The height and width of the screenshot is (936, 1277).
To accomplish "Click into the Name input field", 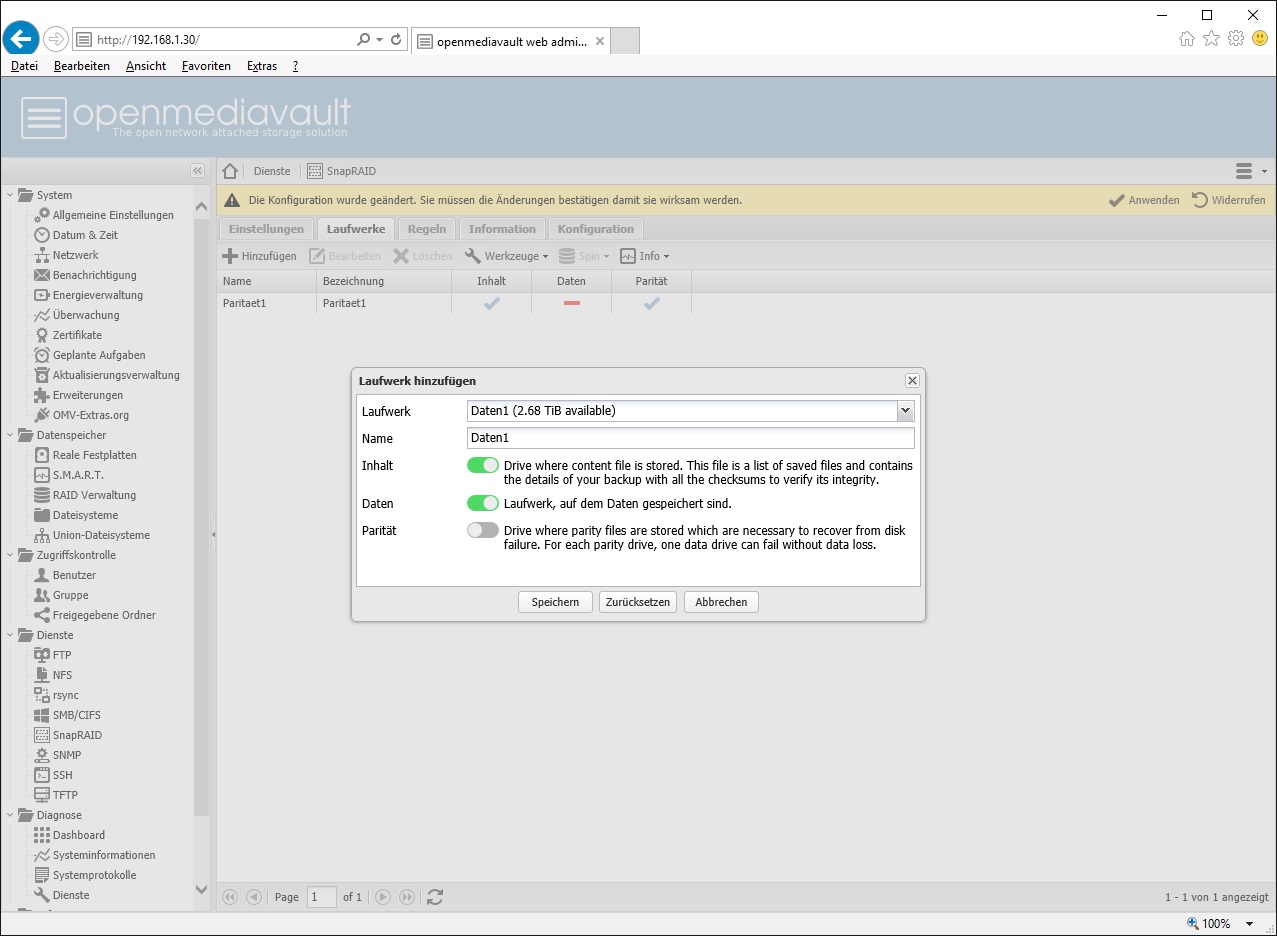I will [x=691, y=438].
